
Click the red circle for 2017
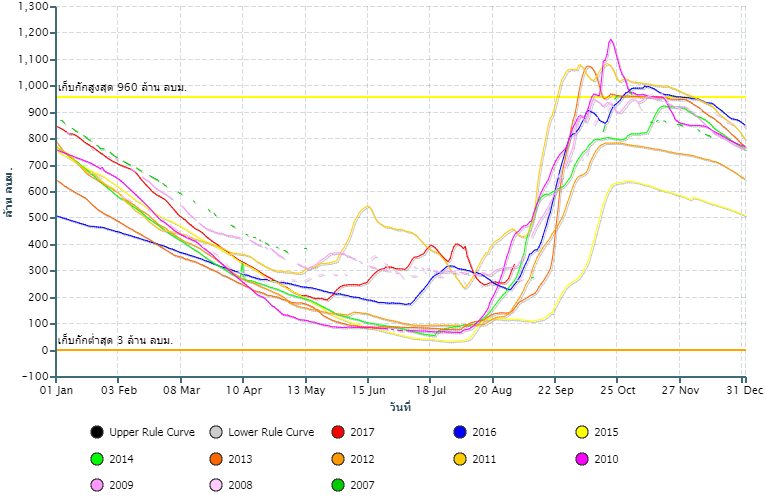(x=338, y=432)
